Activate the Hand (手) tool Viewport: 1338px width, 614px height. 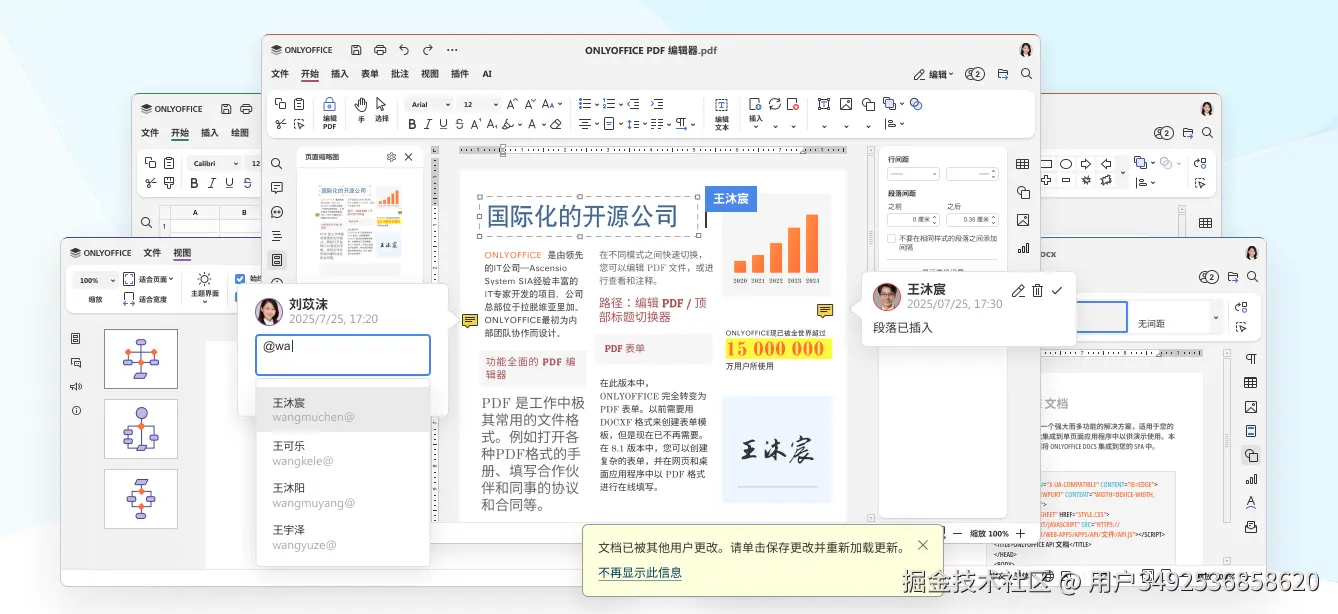tap(361, 110)
